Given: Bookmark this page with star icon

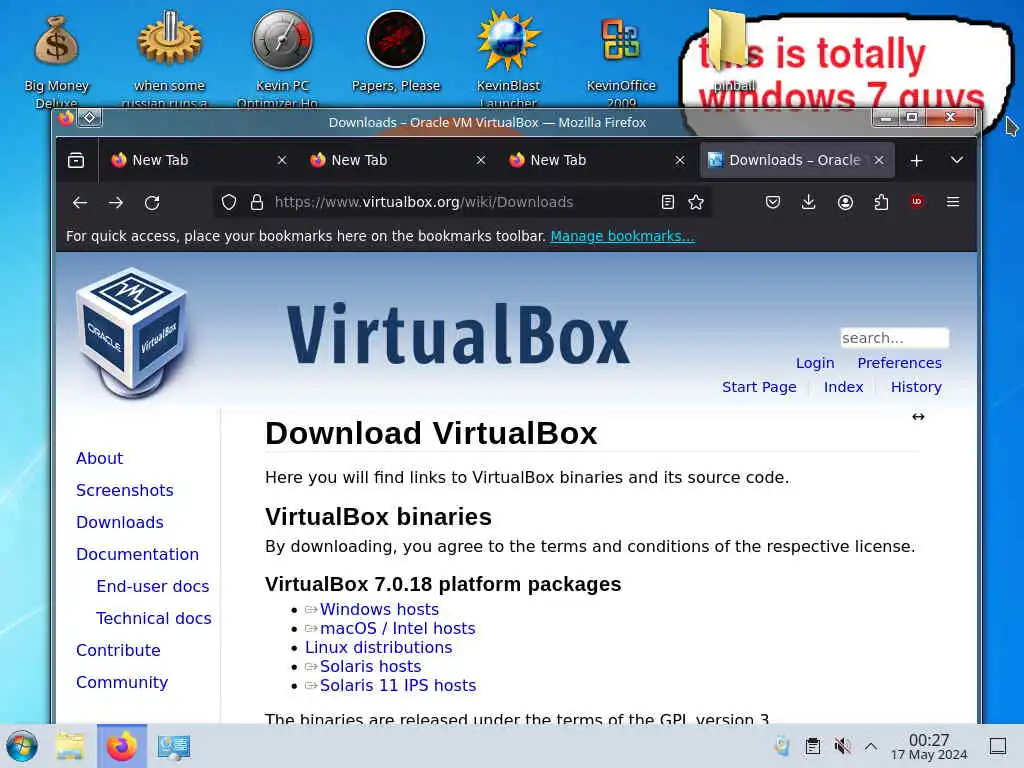Looking at the screenshot, I should click(696, 202).
